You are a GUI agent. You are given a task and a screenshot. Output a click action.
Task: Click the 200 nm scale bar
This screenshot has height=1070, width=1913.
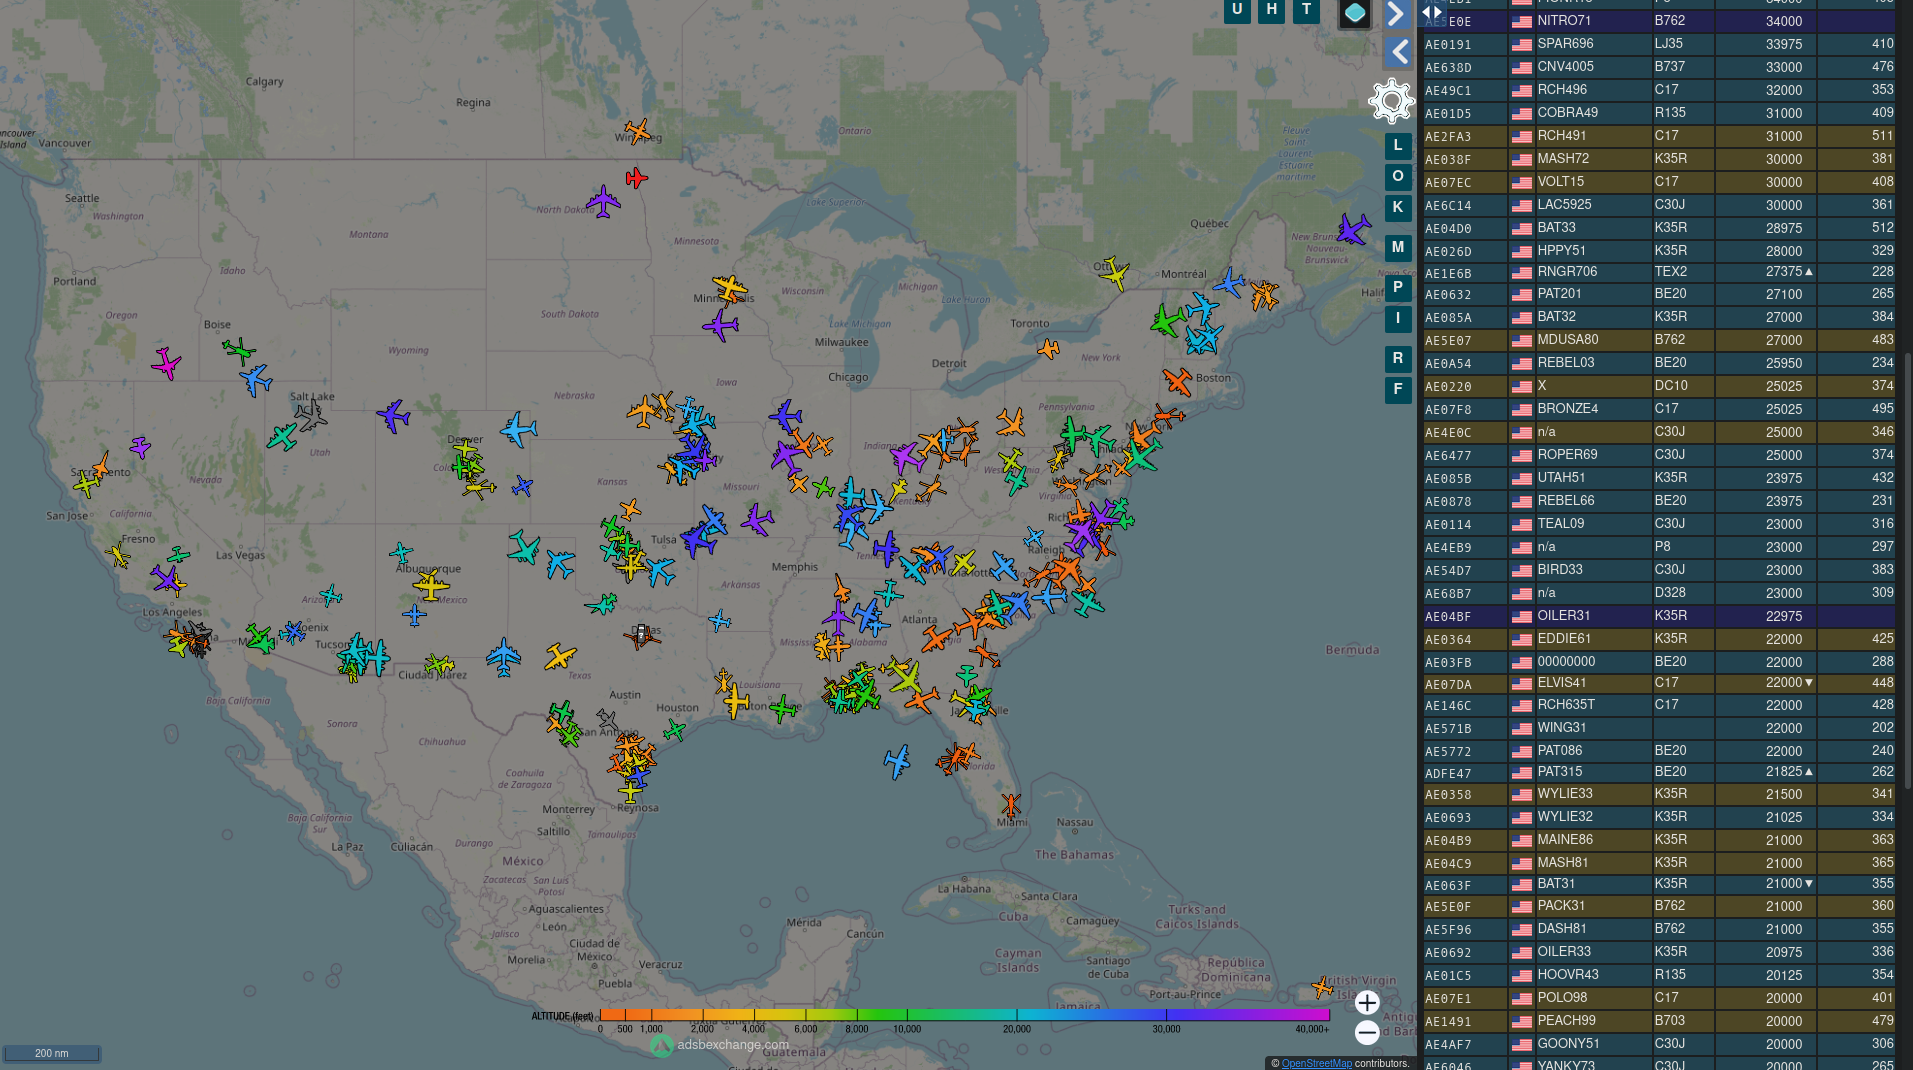[52, 1053]
